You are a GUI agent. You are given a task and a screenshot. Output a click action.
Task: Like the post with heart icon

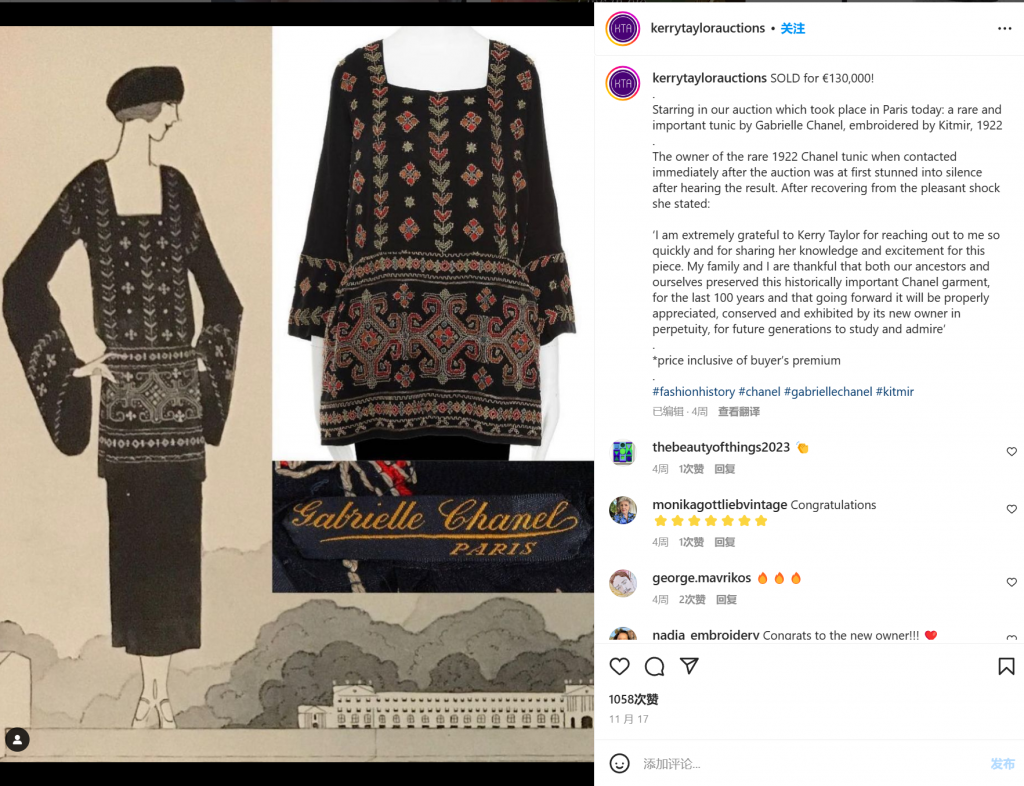click(x=619, y=666)
